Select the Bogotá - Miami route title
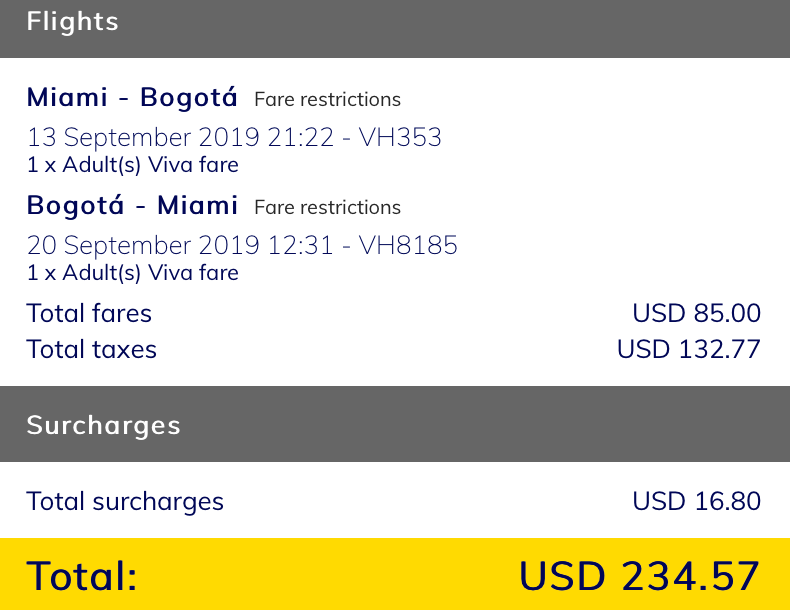This screenshot has height=610, width=790. 132,206
